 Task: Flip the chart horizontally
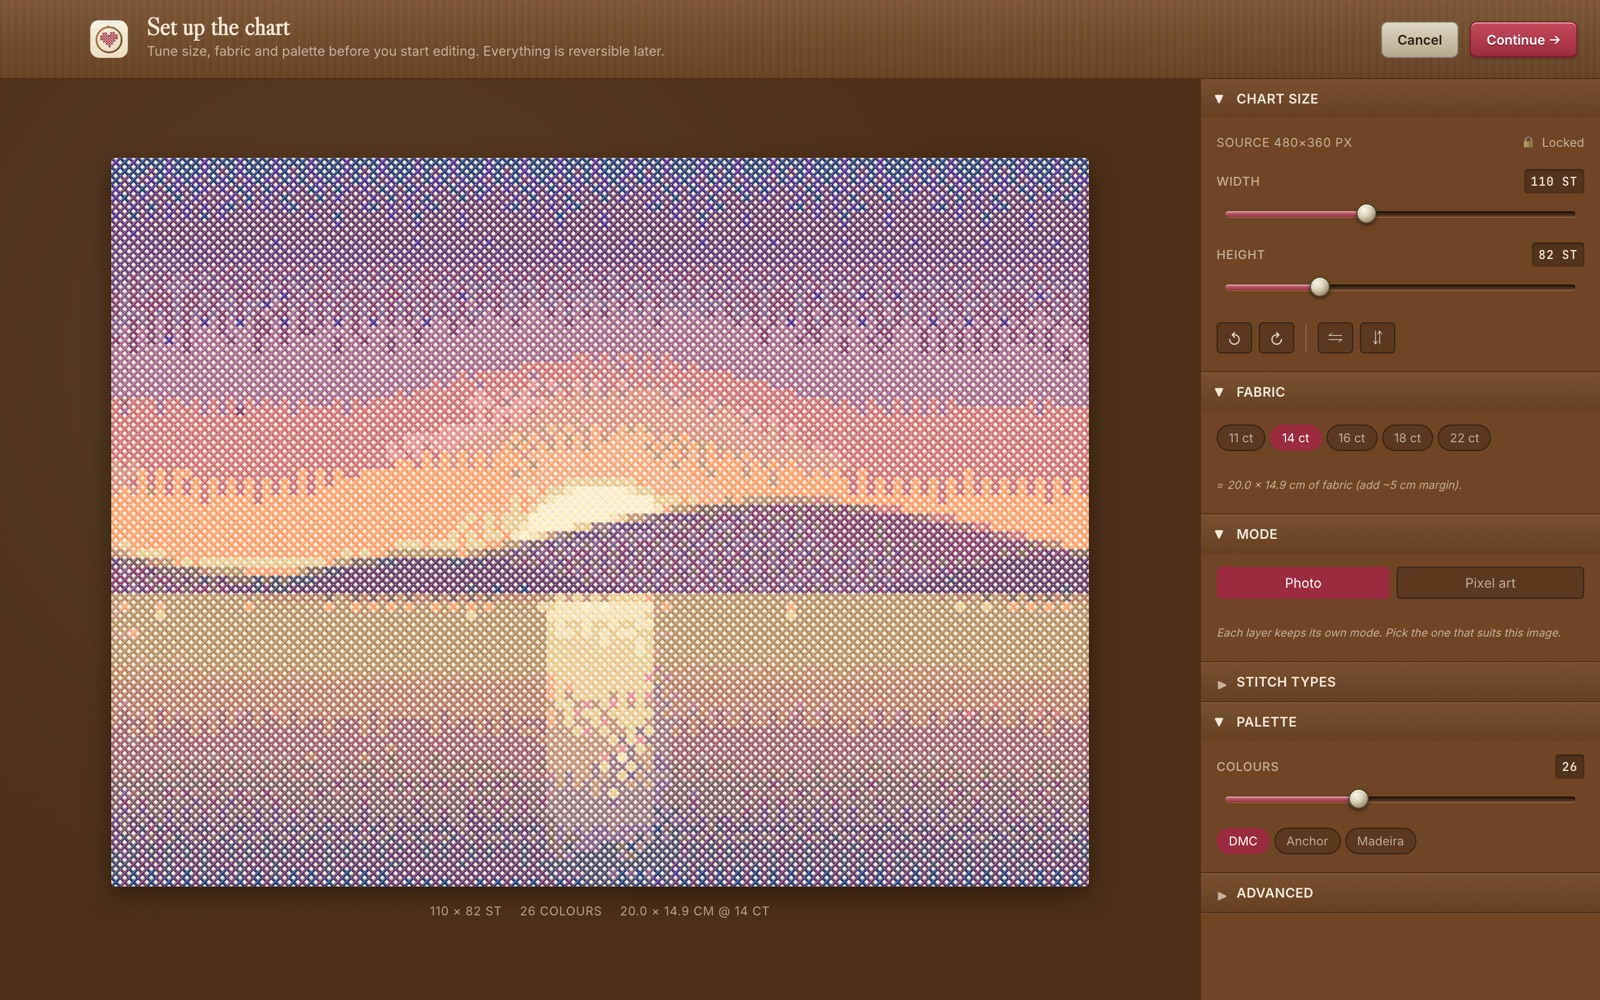point(1335,338)
